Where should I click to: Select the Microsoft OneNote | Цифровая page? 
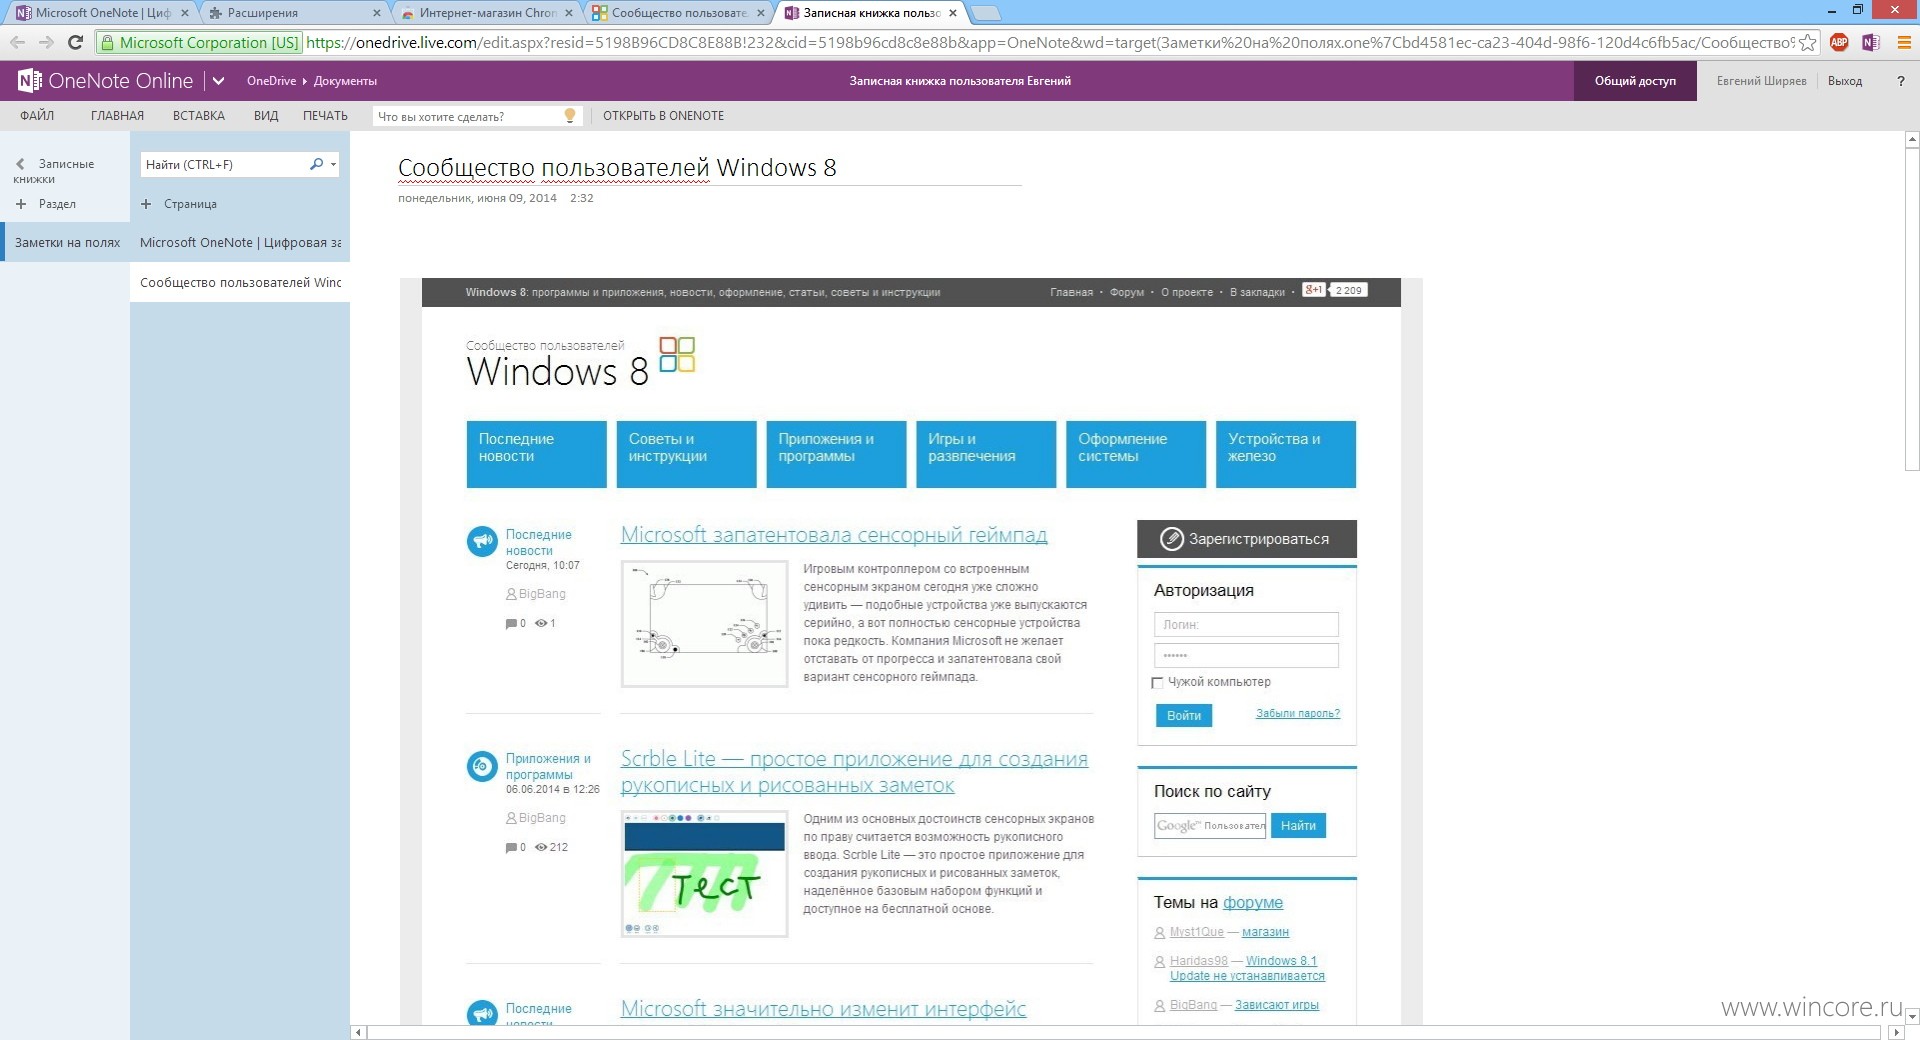pos(240,242)
